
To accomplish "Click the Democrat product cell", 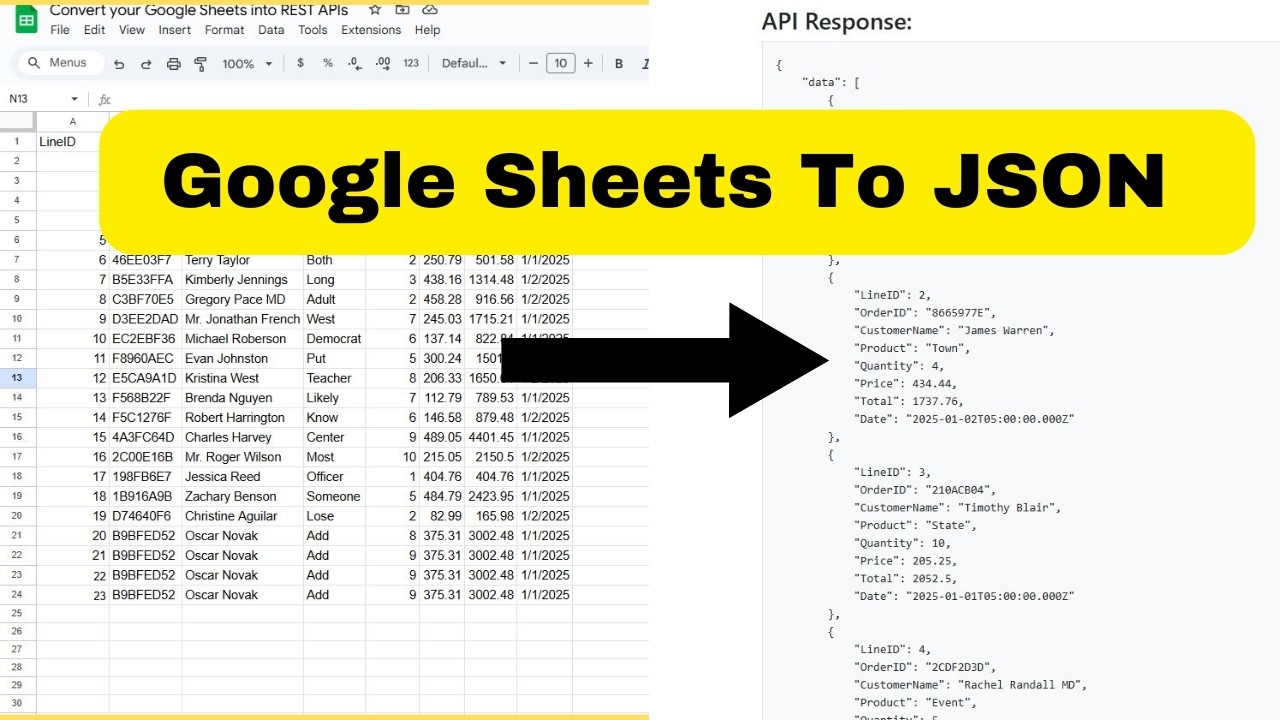I will [x=335, y=339].
